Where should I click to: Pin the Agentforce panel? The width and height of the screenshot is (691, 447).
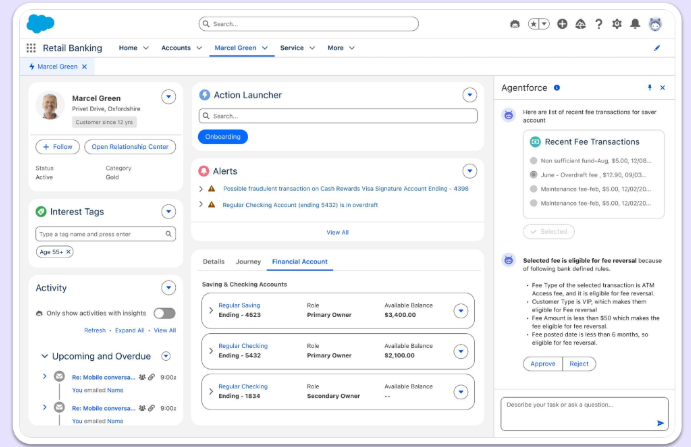click(650, 88)
